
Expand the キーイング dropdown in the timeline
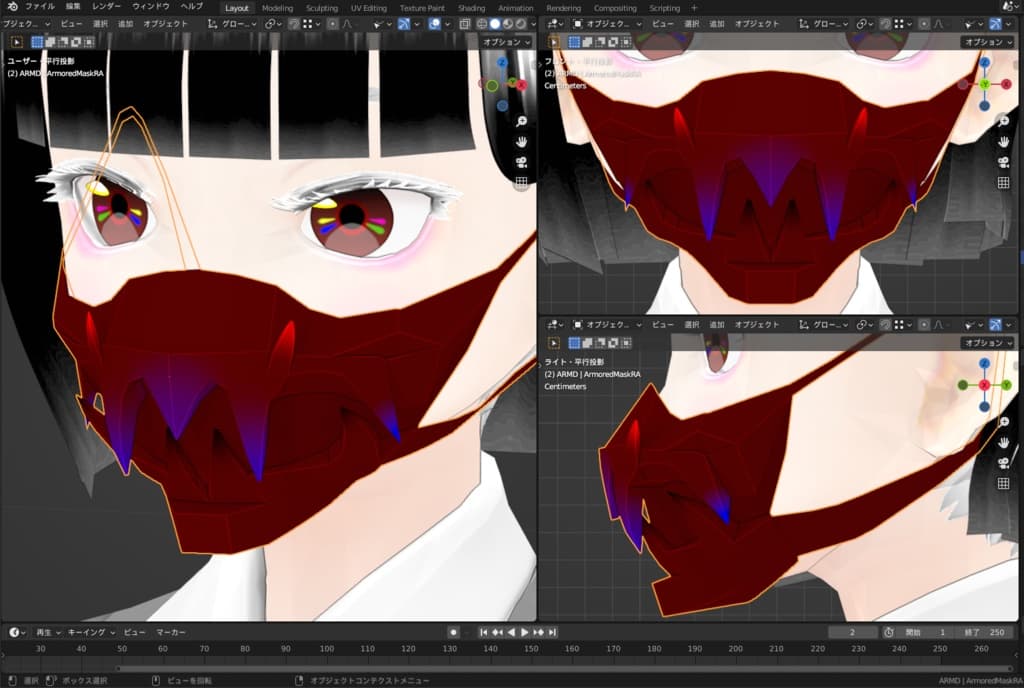click(90, 632)
